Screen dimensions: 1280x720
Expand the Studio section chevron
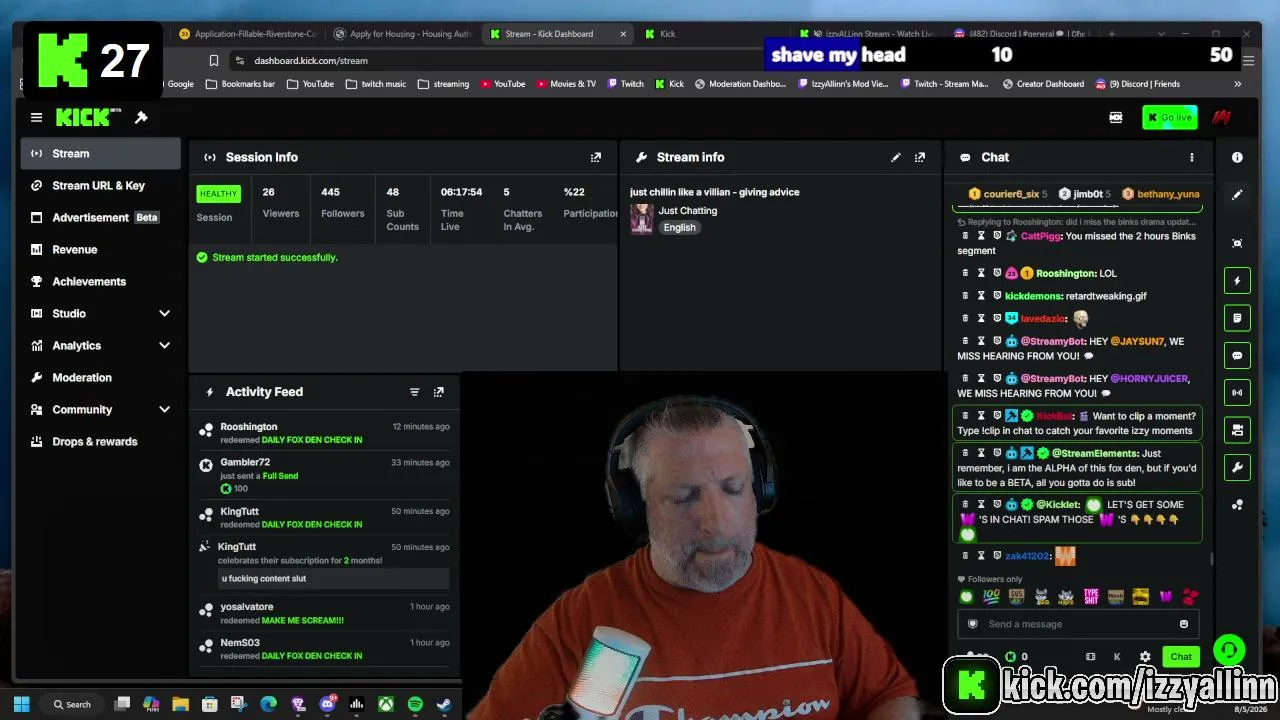(165, 314)
